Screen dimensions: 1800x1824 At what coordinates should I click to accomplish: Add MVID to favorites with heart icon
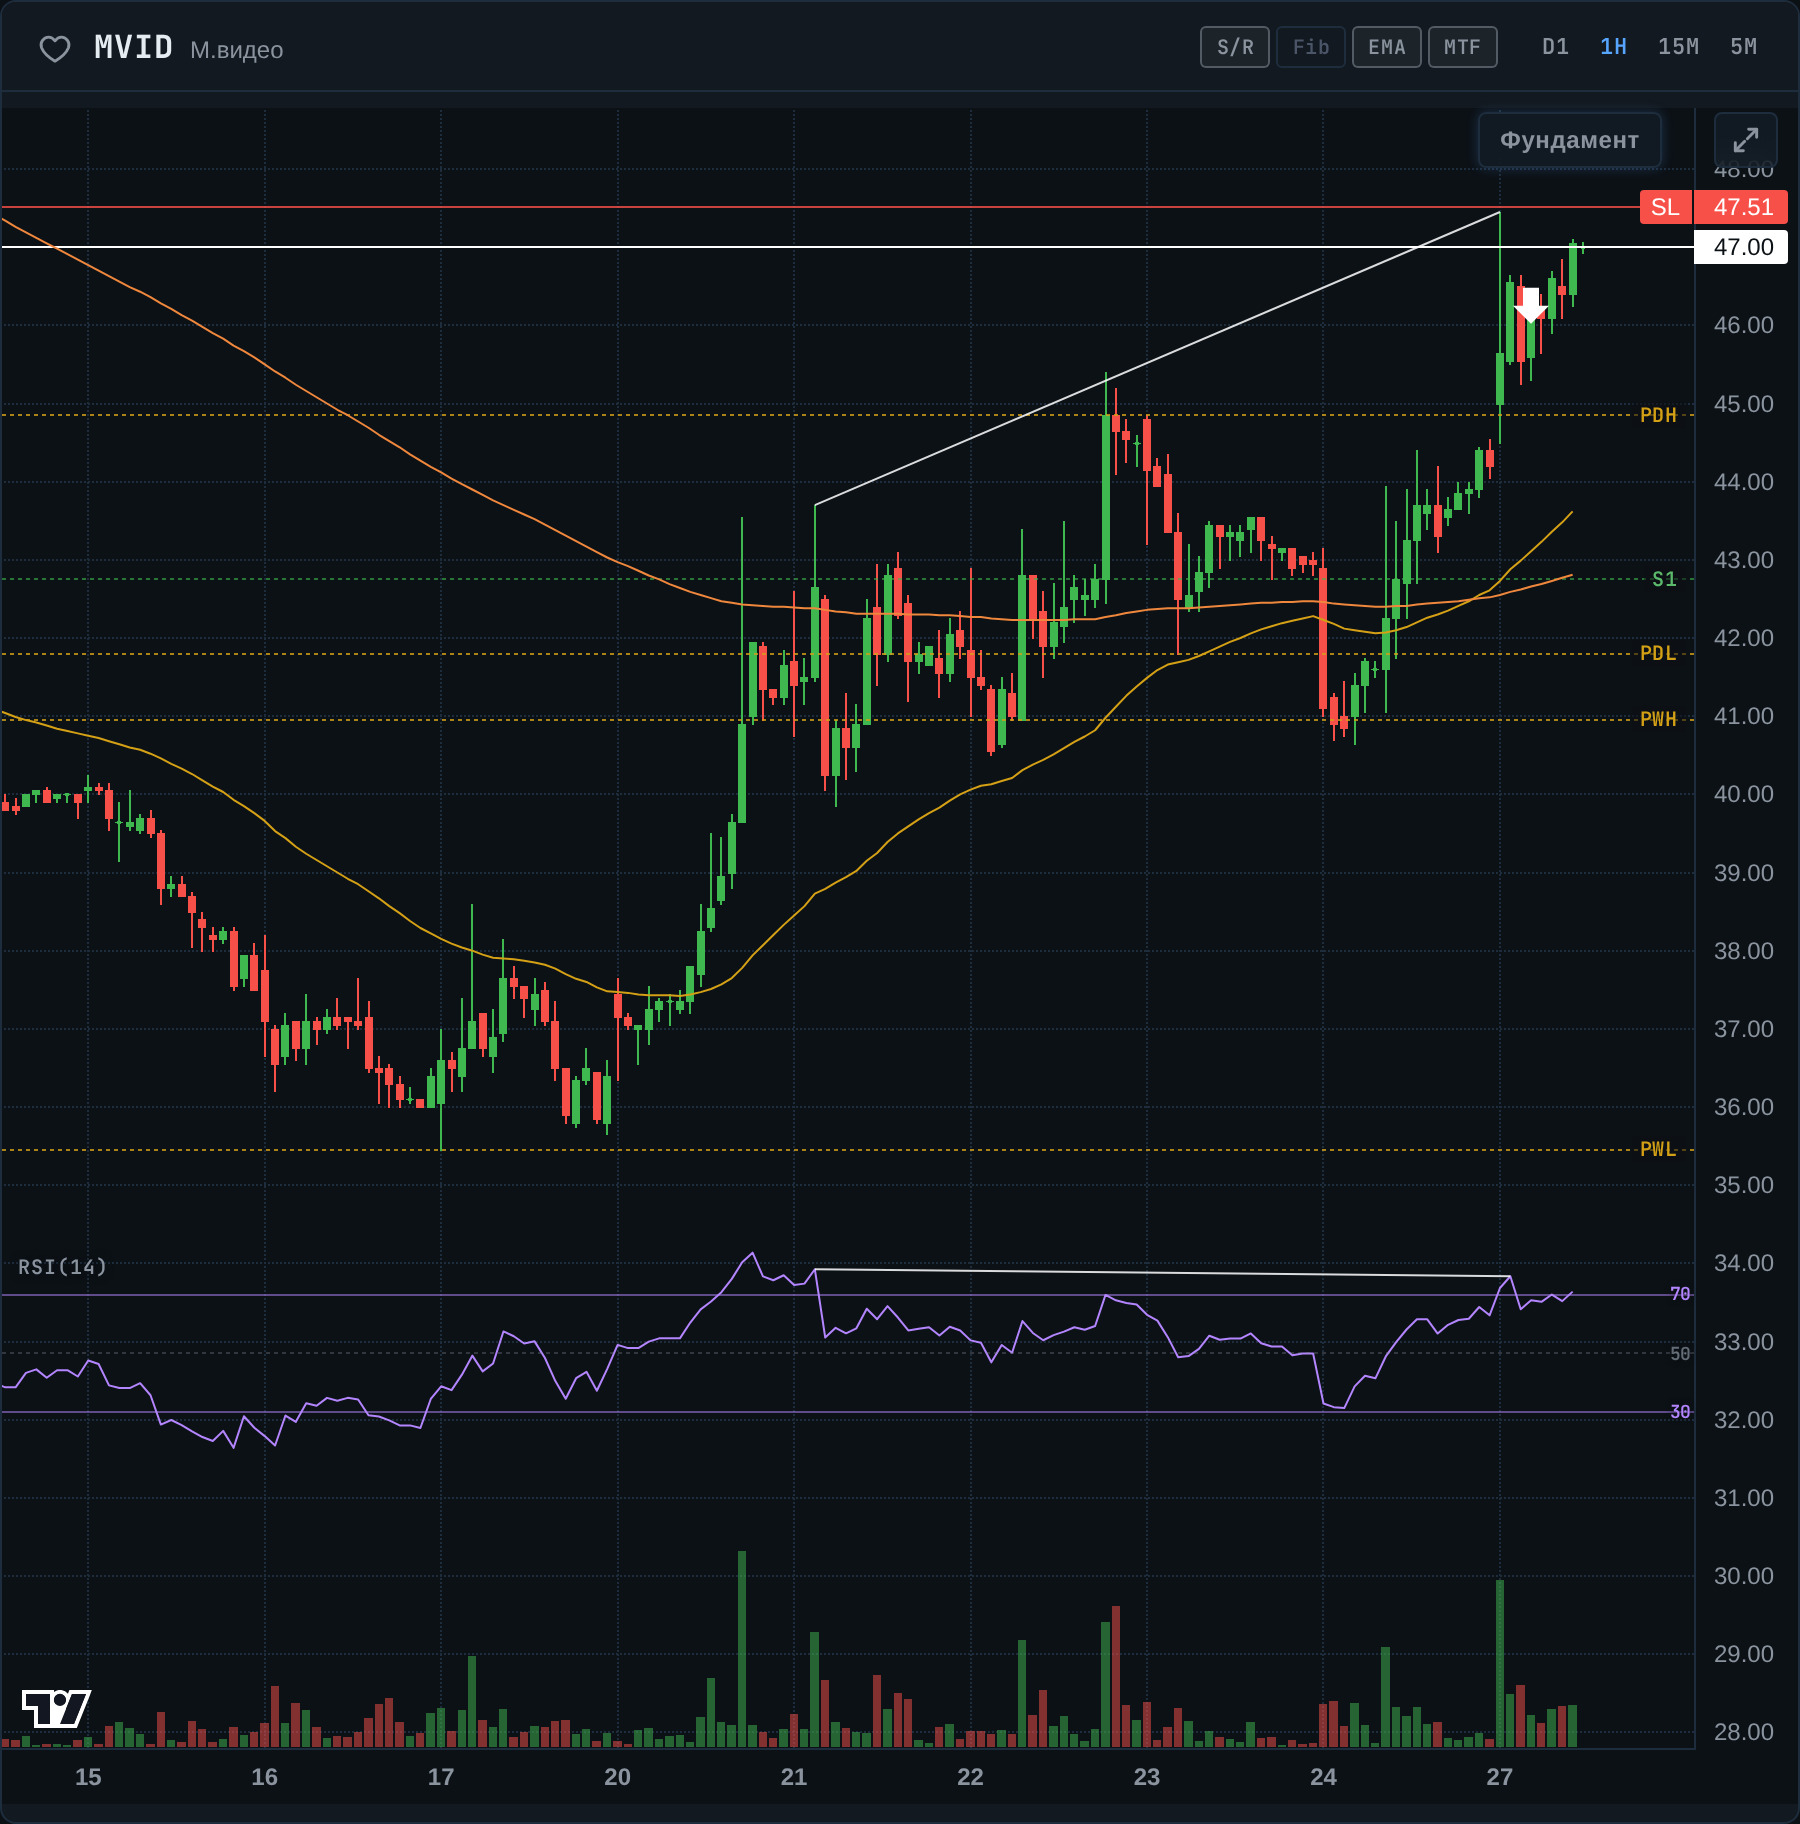click(x=55, y=48)
